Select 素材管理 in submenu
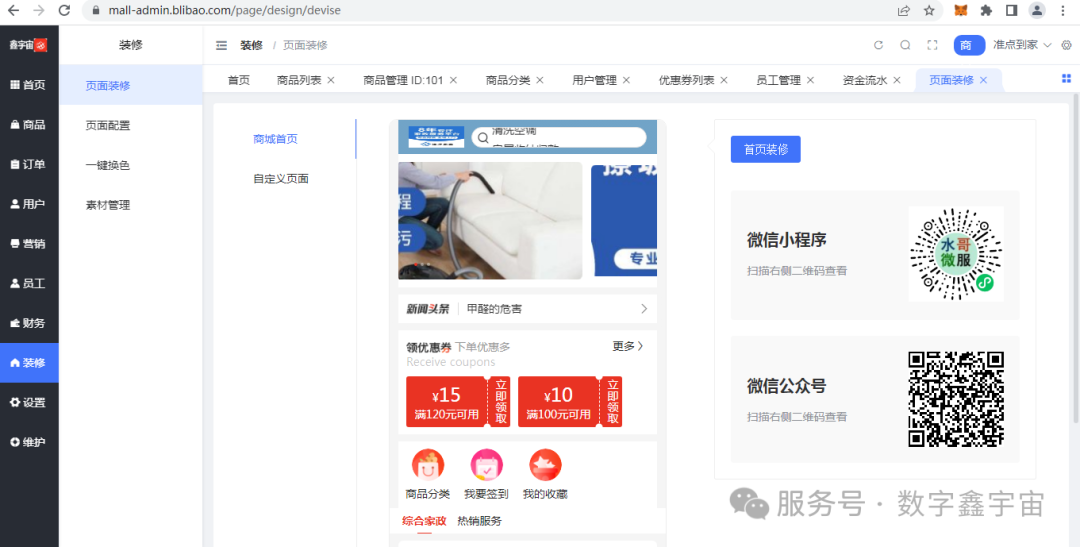The width and height of the screenshot is (1080, 547). point(131,205)
